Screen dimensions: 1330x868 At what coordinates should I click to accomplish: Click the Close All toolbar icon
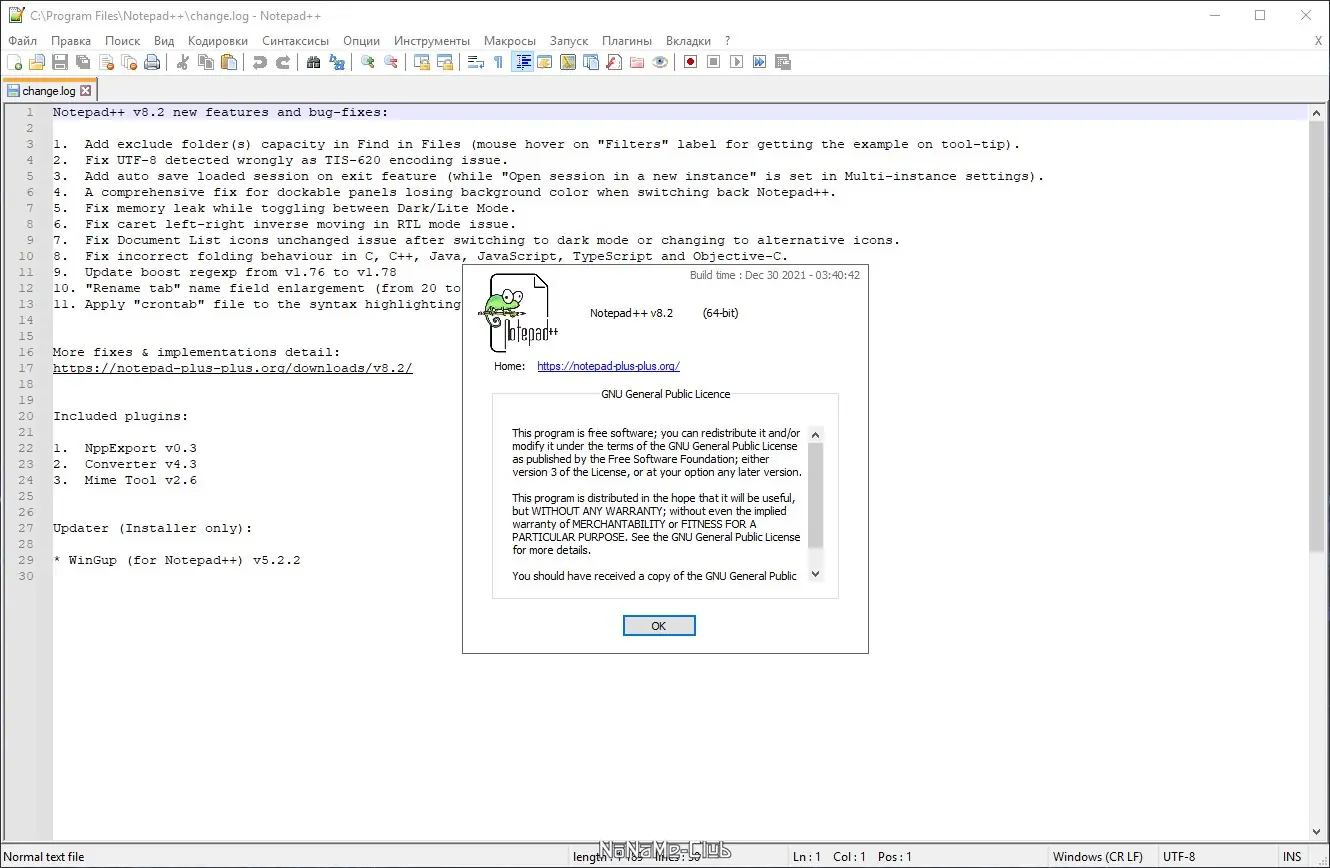(129, 62)
